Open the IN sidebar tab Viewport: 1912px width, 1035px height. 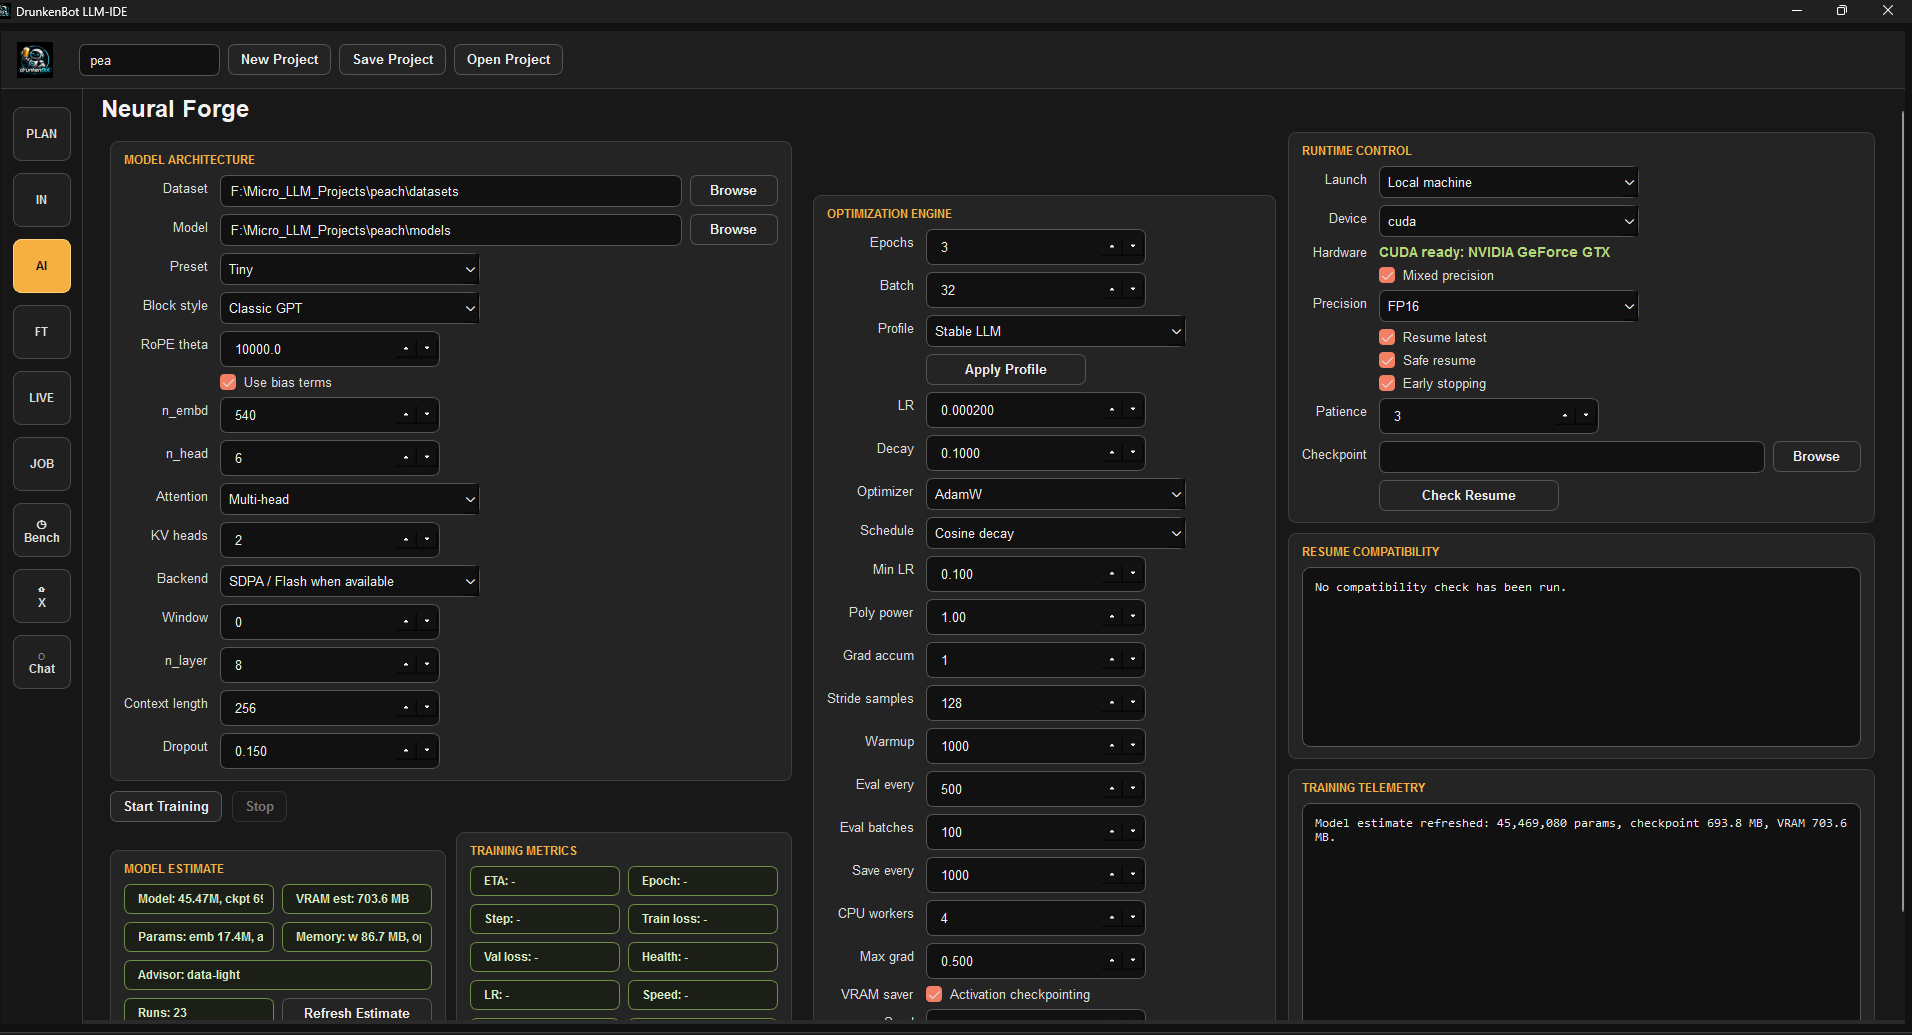click(42, 200)
